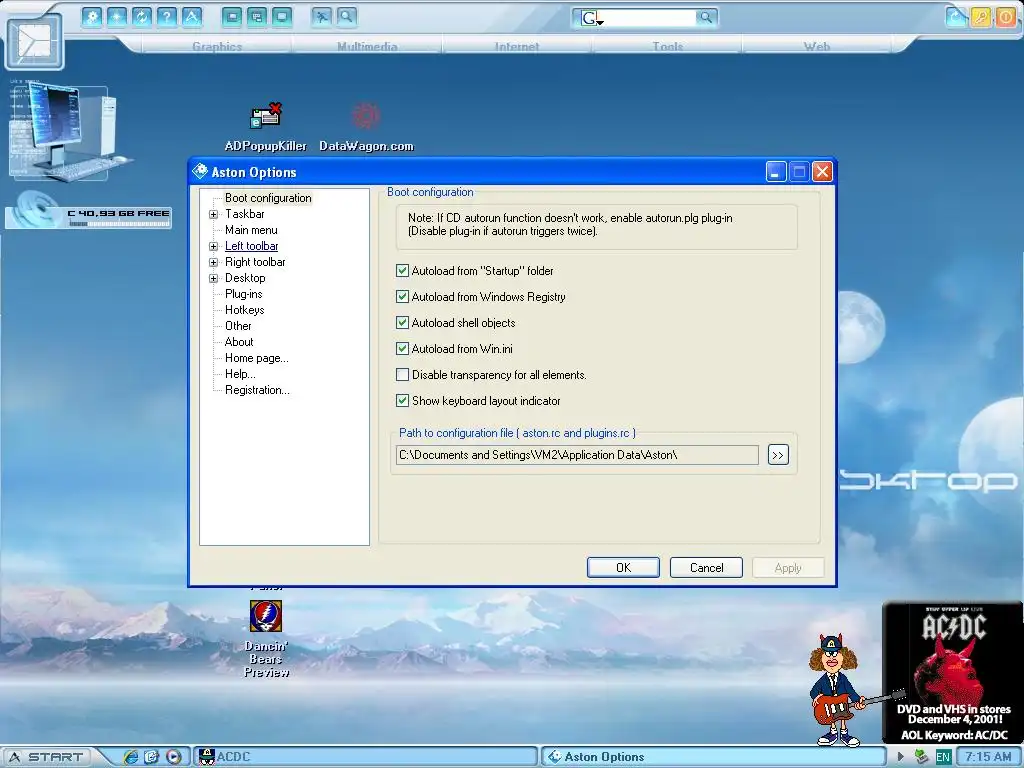1024x768 pixels.
Task: Select Boot configuration in tree
Action: (x=268, y=198)
